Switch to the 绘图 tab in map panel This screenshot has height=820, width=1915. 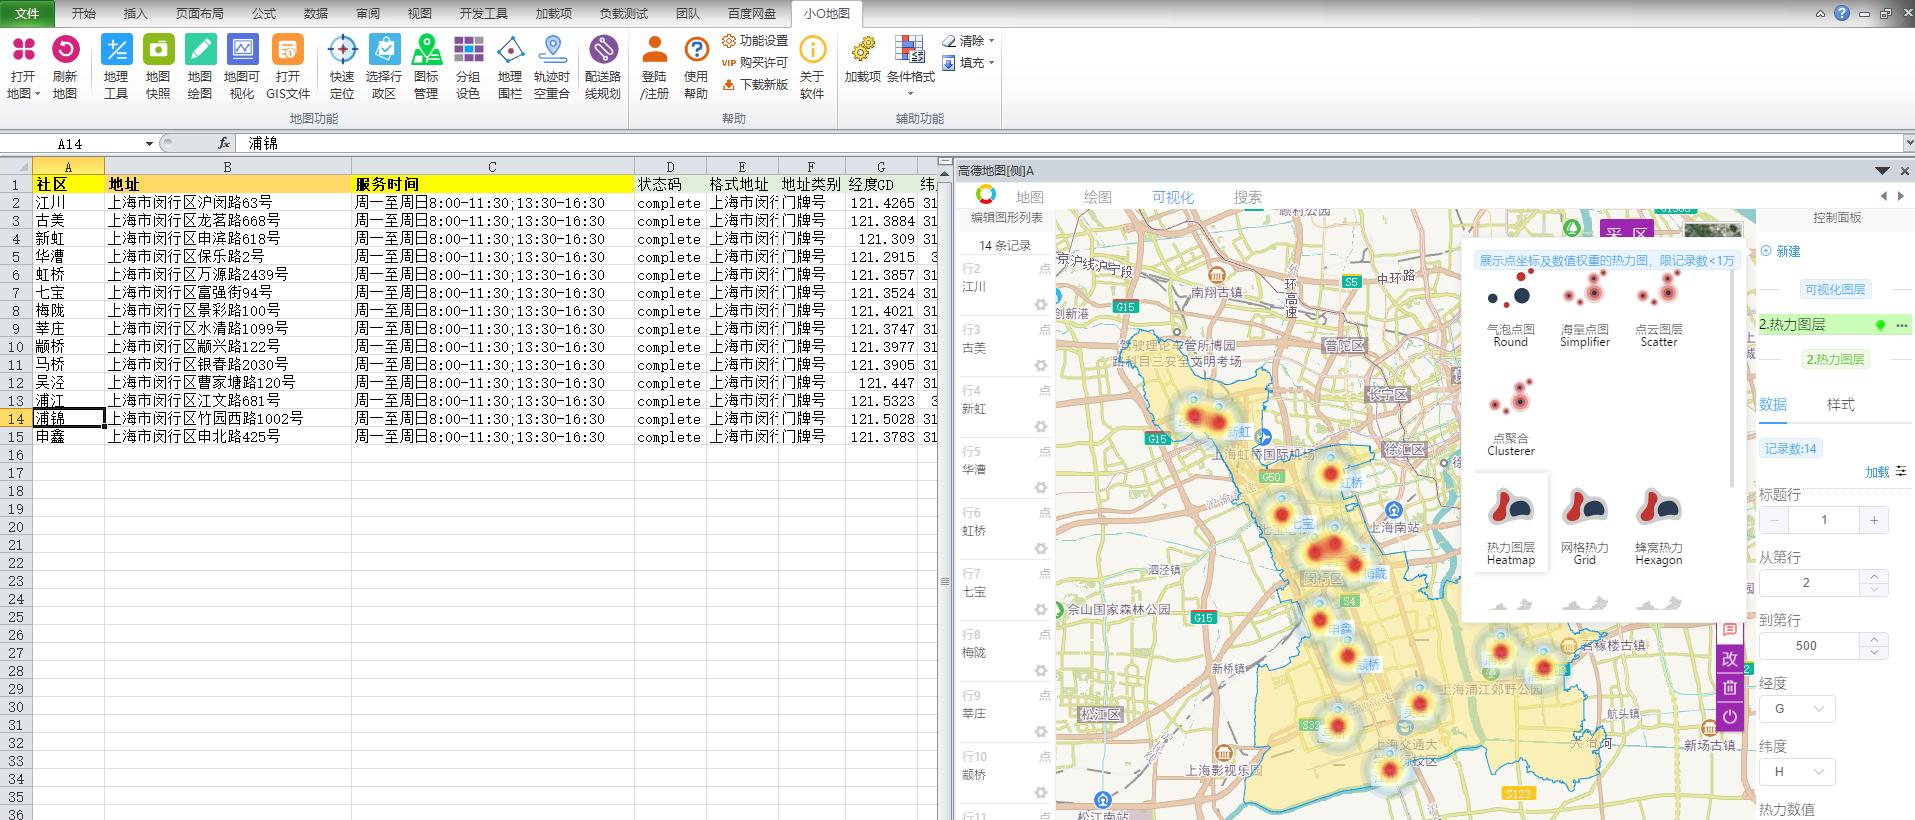1098,197
